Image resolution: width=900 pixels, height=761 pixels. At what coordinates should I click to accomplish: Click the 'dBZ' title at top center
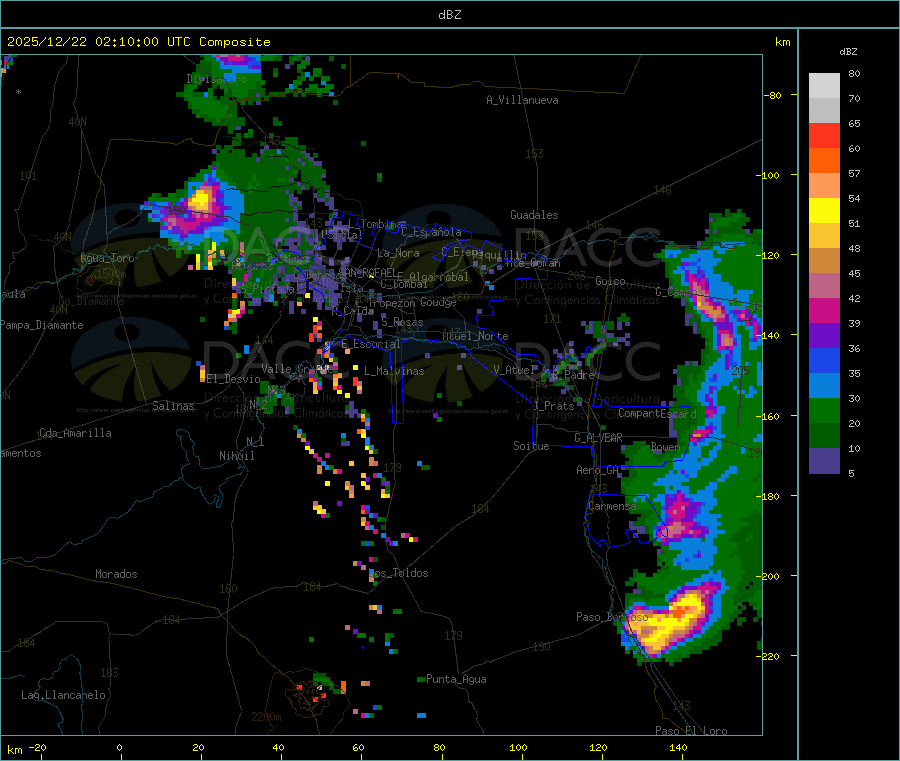coord(449,15)
